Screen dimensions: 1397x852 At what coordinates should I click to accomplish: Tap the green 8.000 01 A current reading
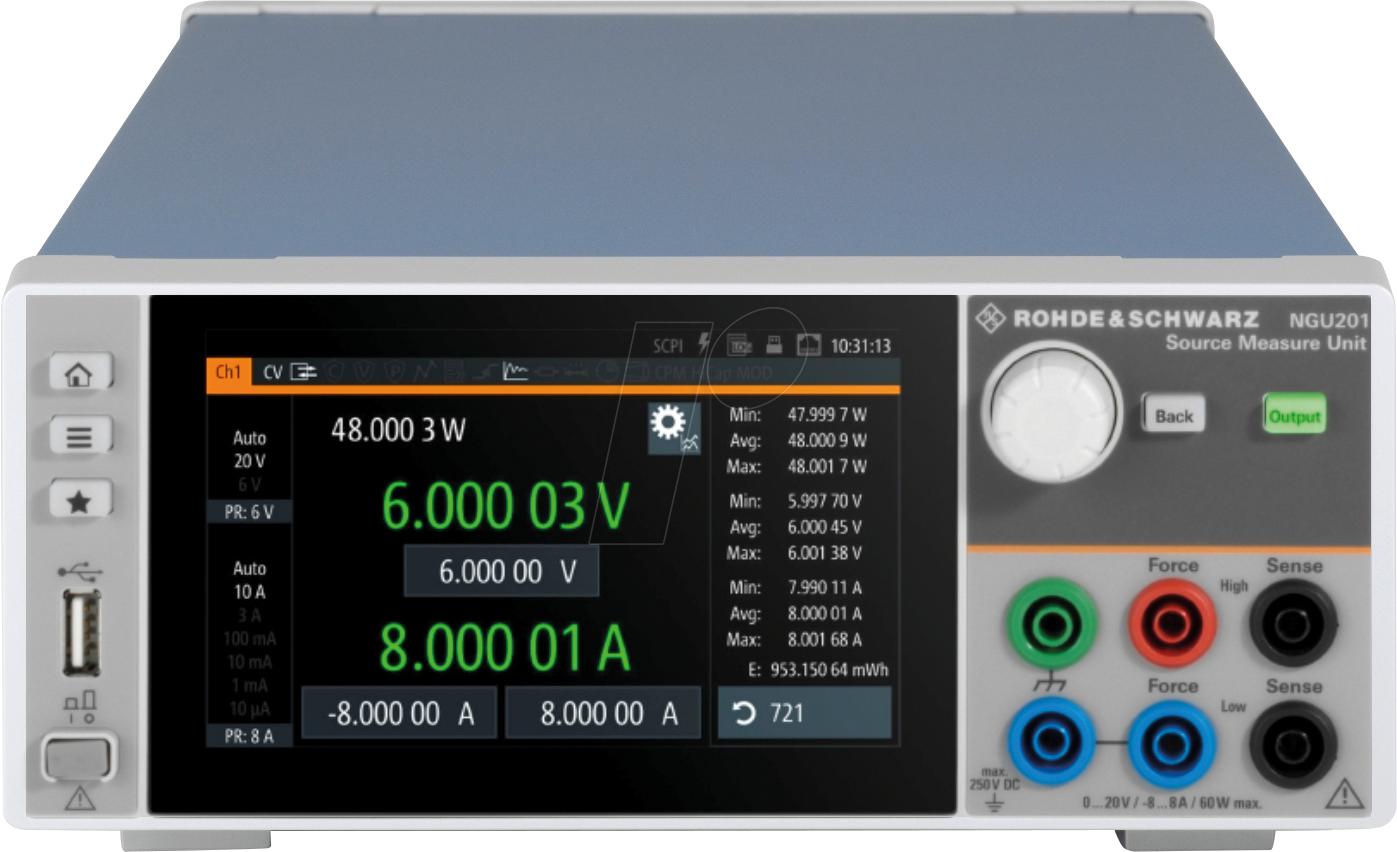[505, 647]
